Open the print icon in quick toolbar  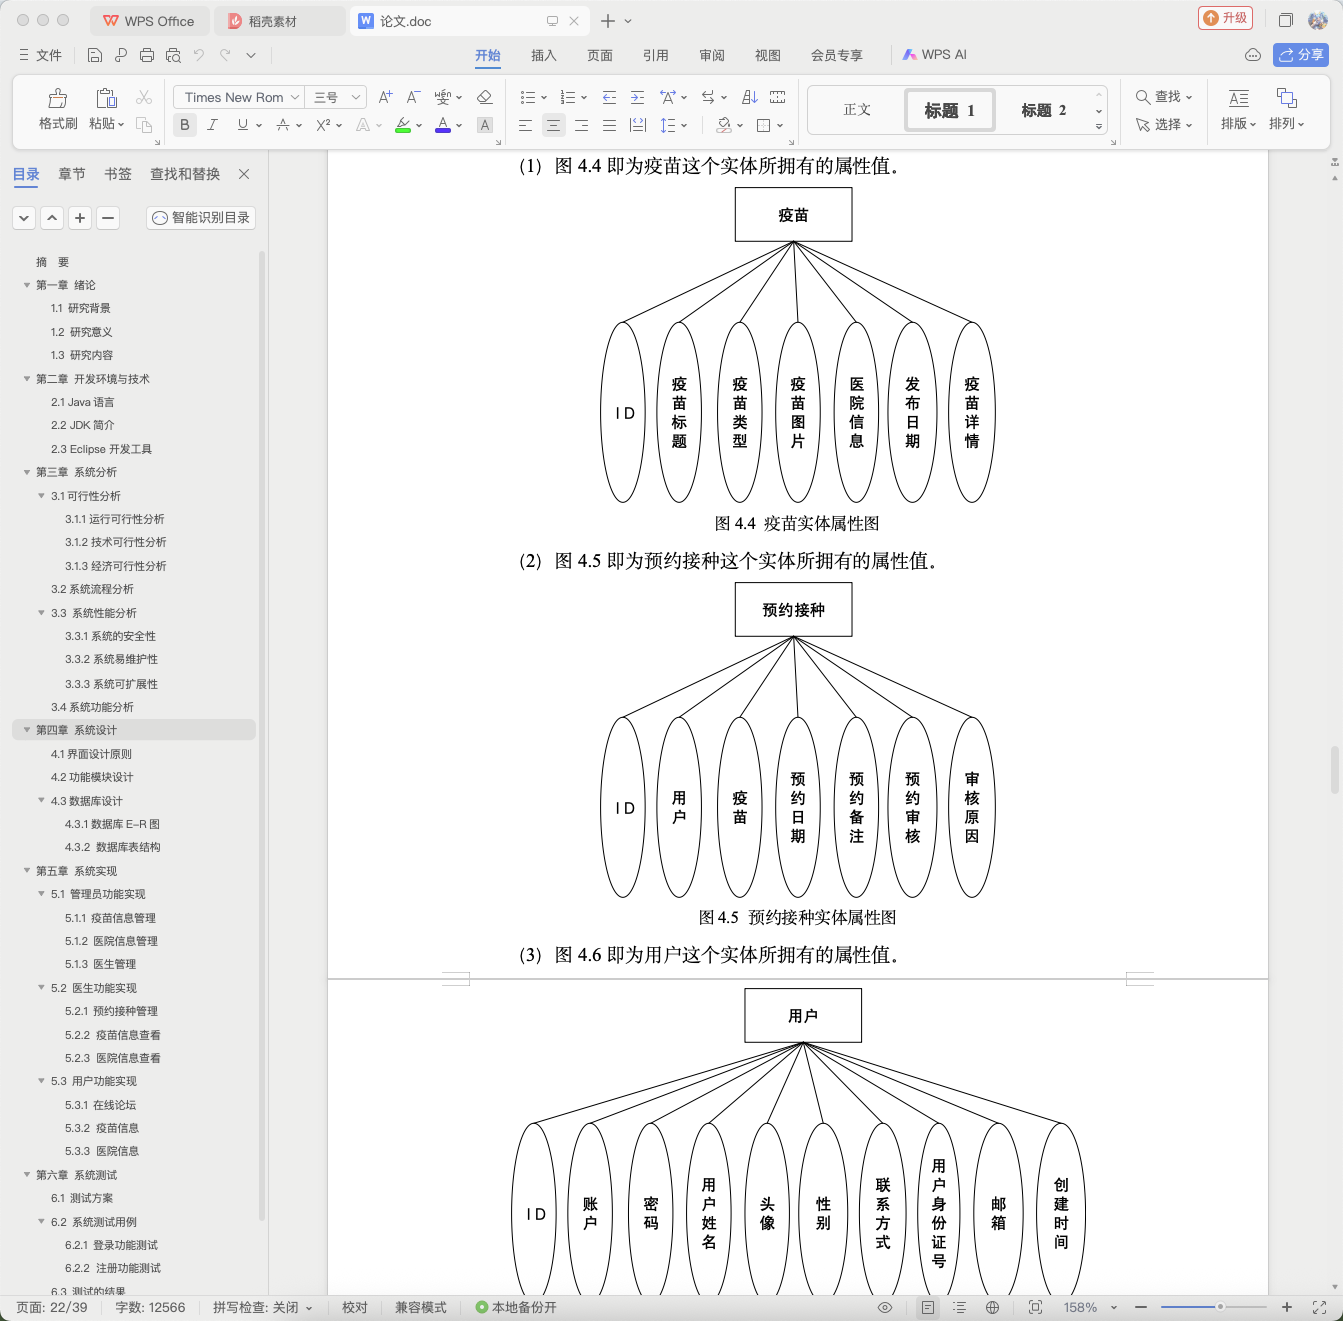[147, 55]
